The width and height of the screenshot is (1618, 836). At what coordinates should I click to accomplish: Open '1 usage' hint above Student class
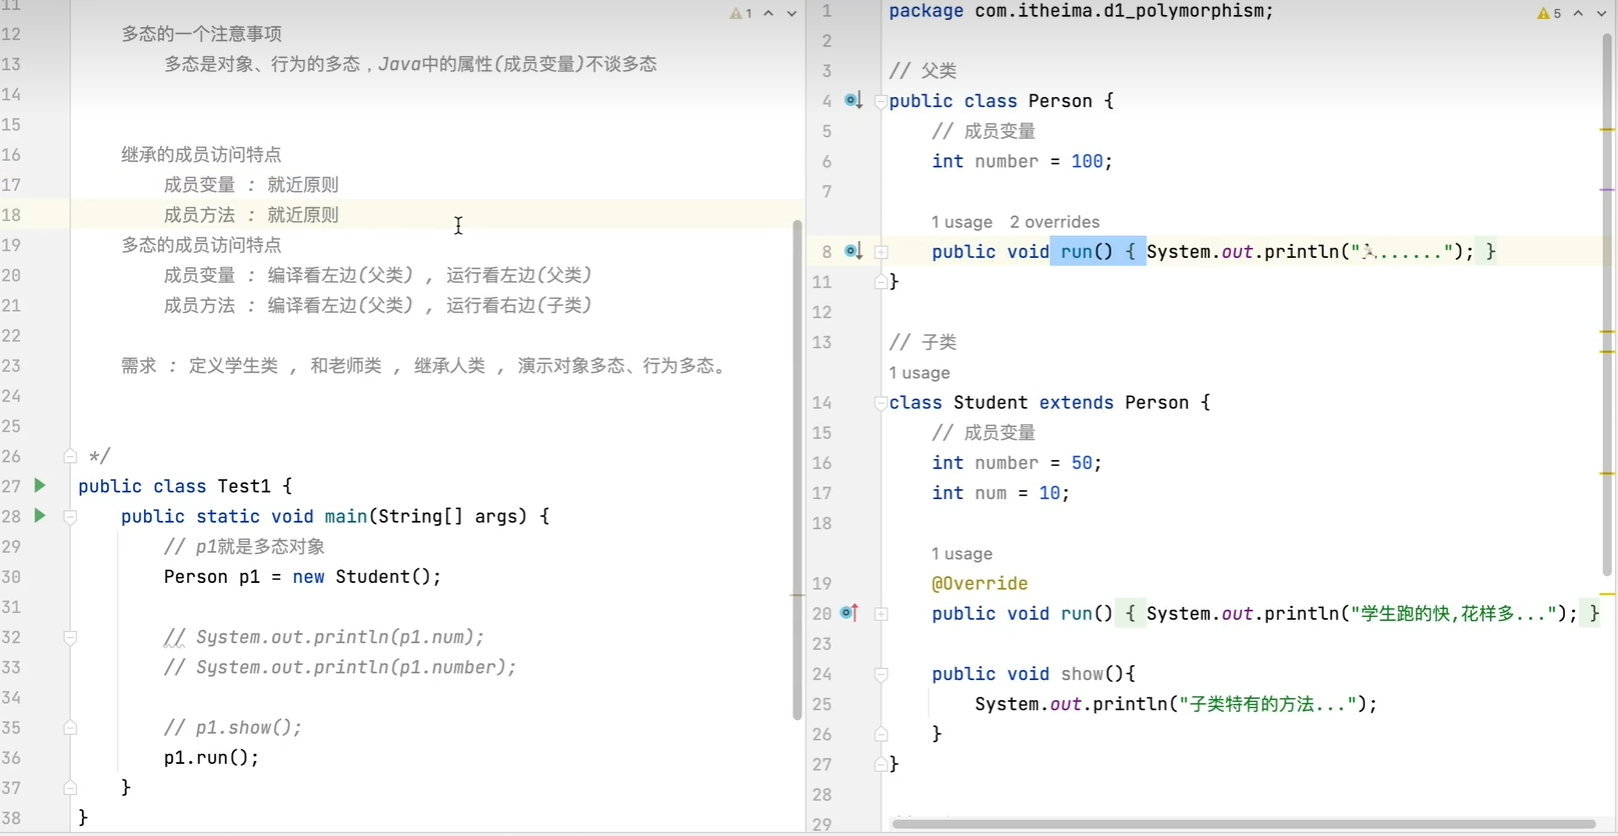click(x=919, y=373)
